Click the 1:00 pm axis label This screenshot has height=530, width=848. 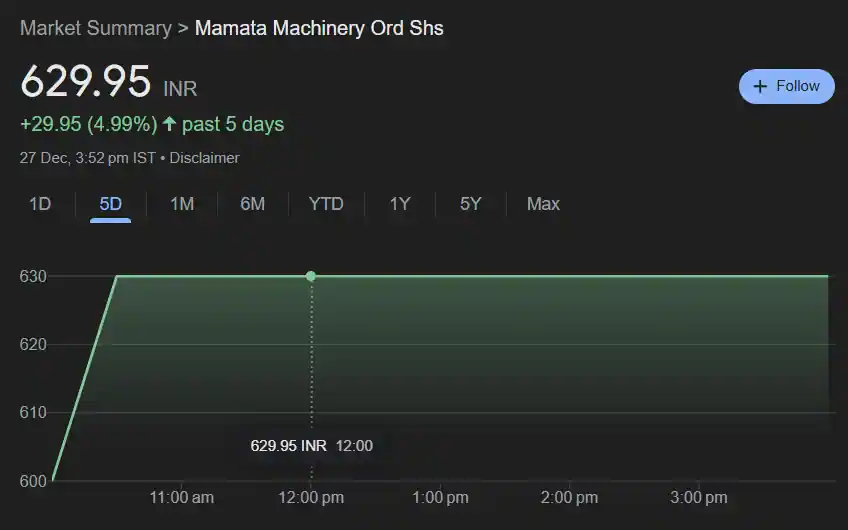440,498
